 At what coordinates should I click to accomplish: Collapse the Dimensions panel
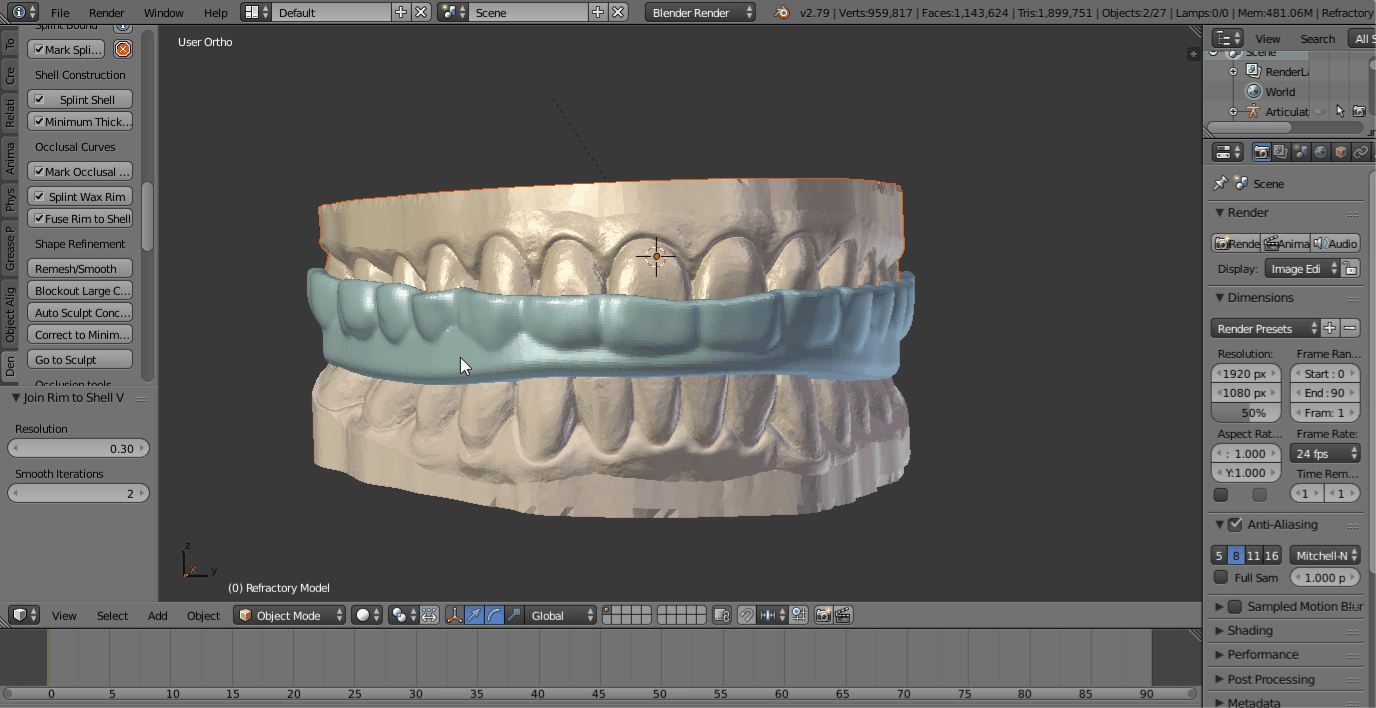(1220, 297)
